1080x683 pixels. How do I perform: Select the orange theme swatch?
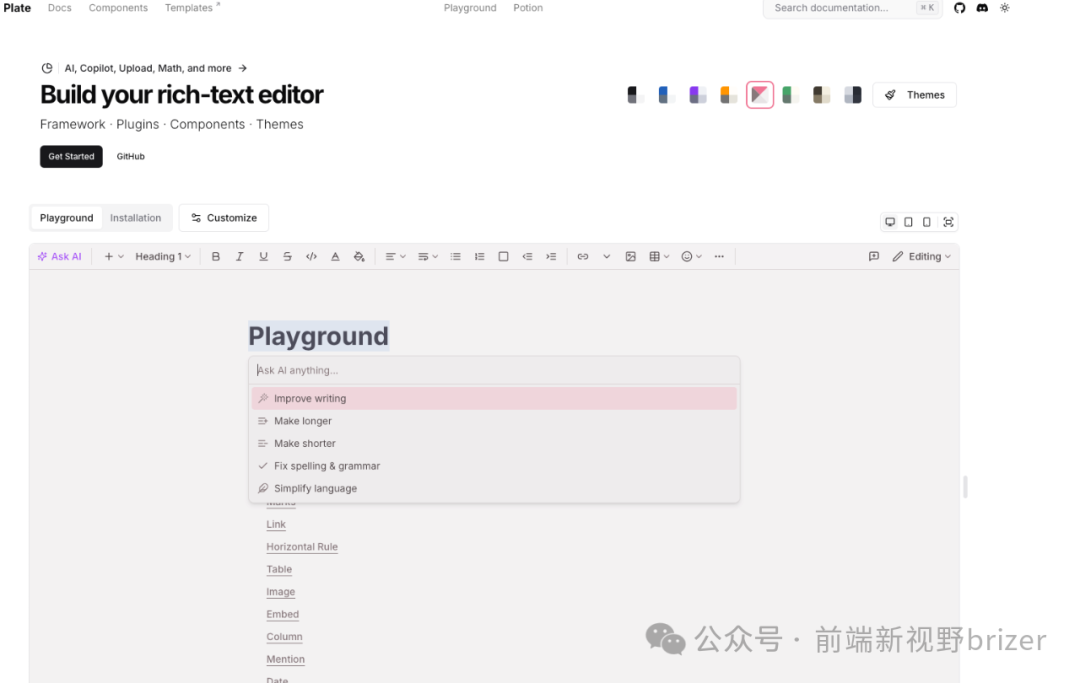tap(728, 95)
